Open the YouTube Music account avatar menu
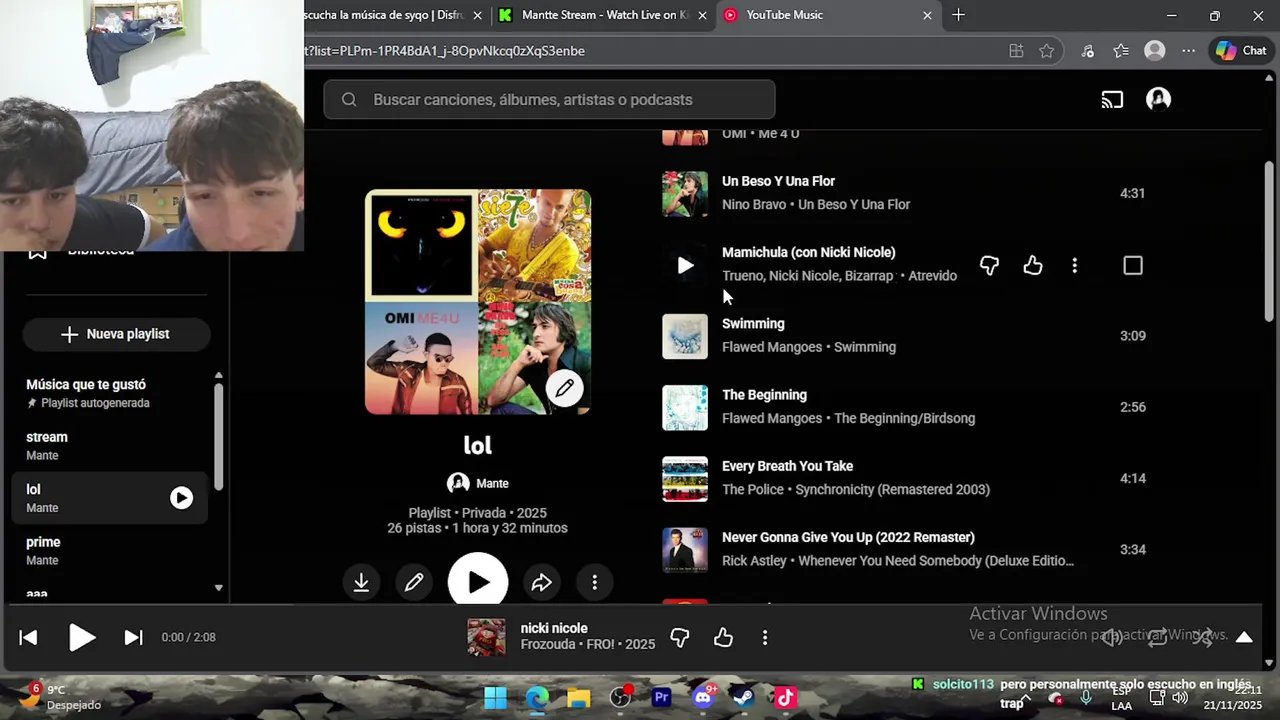1280x720 pixels. [x=1158, y=99]
